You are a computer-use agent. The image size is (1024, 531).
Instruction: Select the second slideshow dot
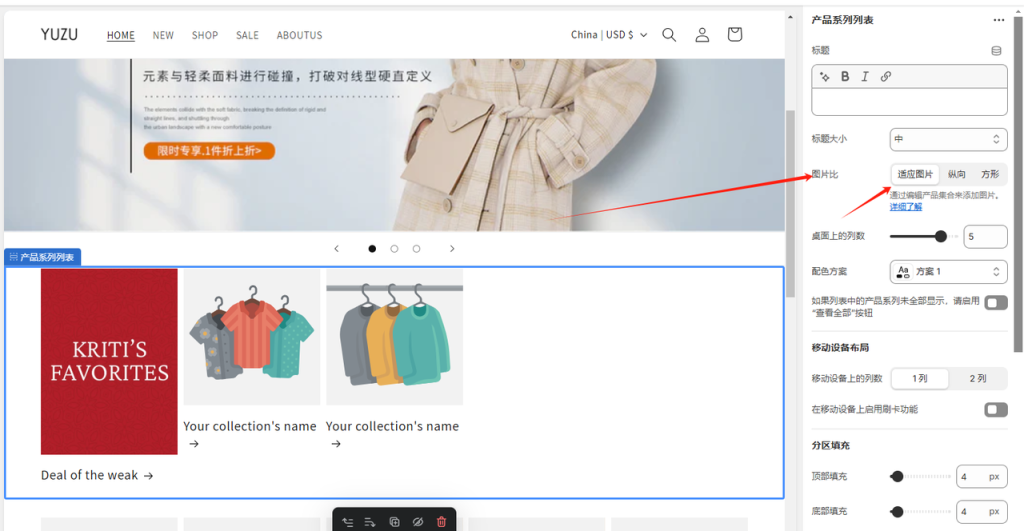pyautogui.click(x=394, y=249)
